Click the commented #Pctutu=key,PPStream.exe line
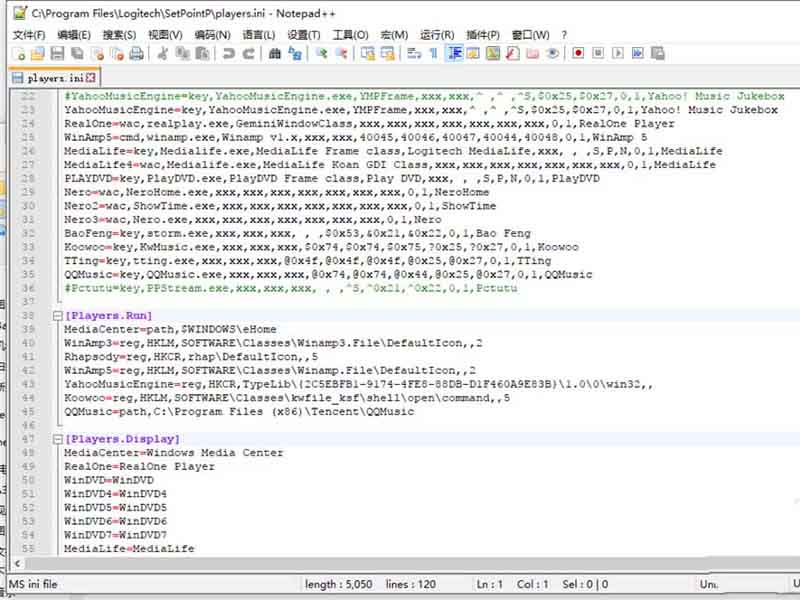The height and width of the screenshot is (600, 800). point(291,288)
